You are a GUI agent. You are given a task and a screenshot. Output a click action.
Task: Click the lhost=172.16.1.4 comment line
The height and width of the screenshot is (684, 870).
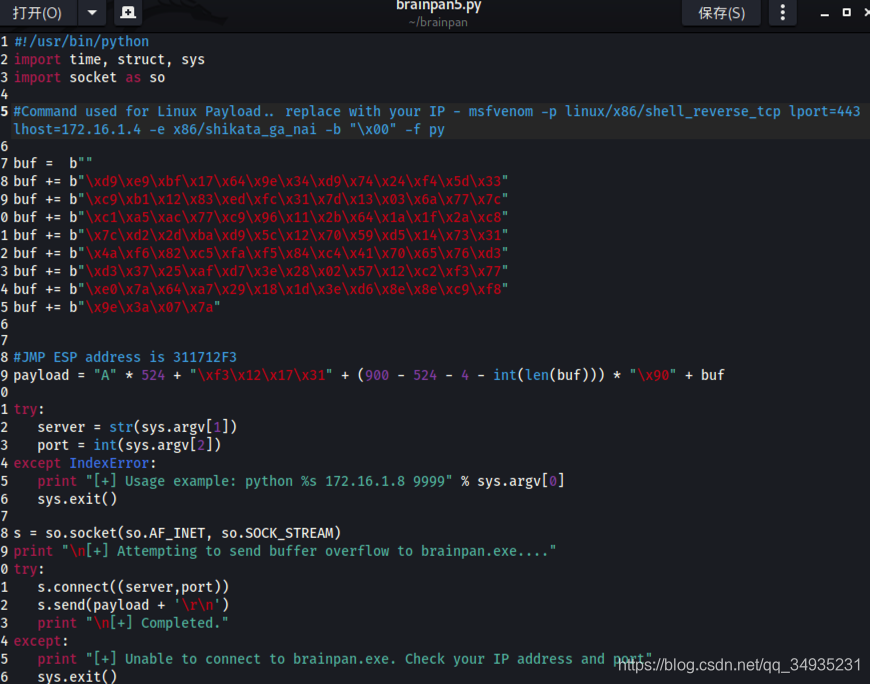tap(229, 129)
